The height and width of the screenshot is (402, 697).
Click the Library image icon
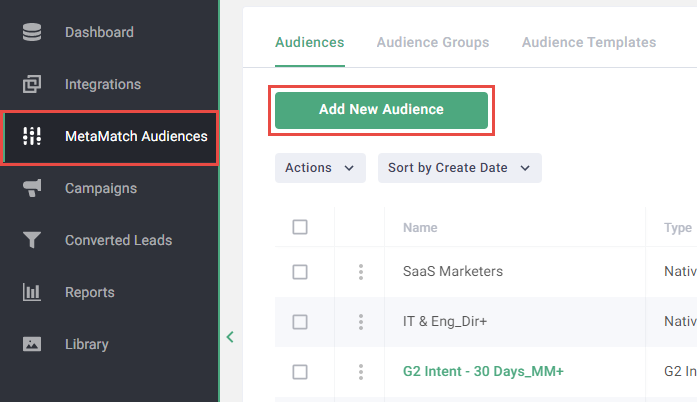(x=32, y=344)
